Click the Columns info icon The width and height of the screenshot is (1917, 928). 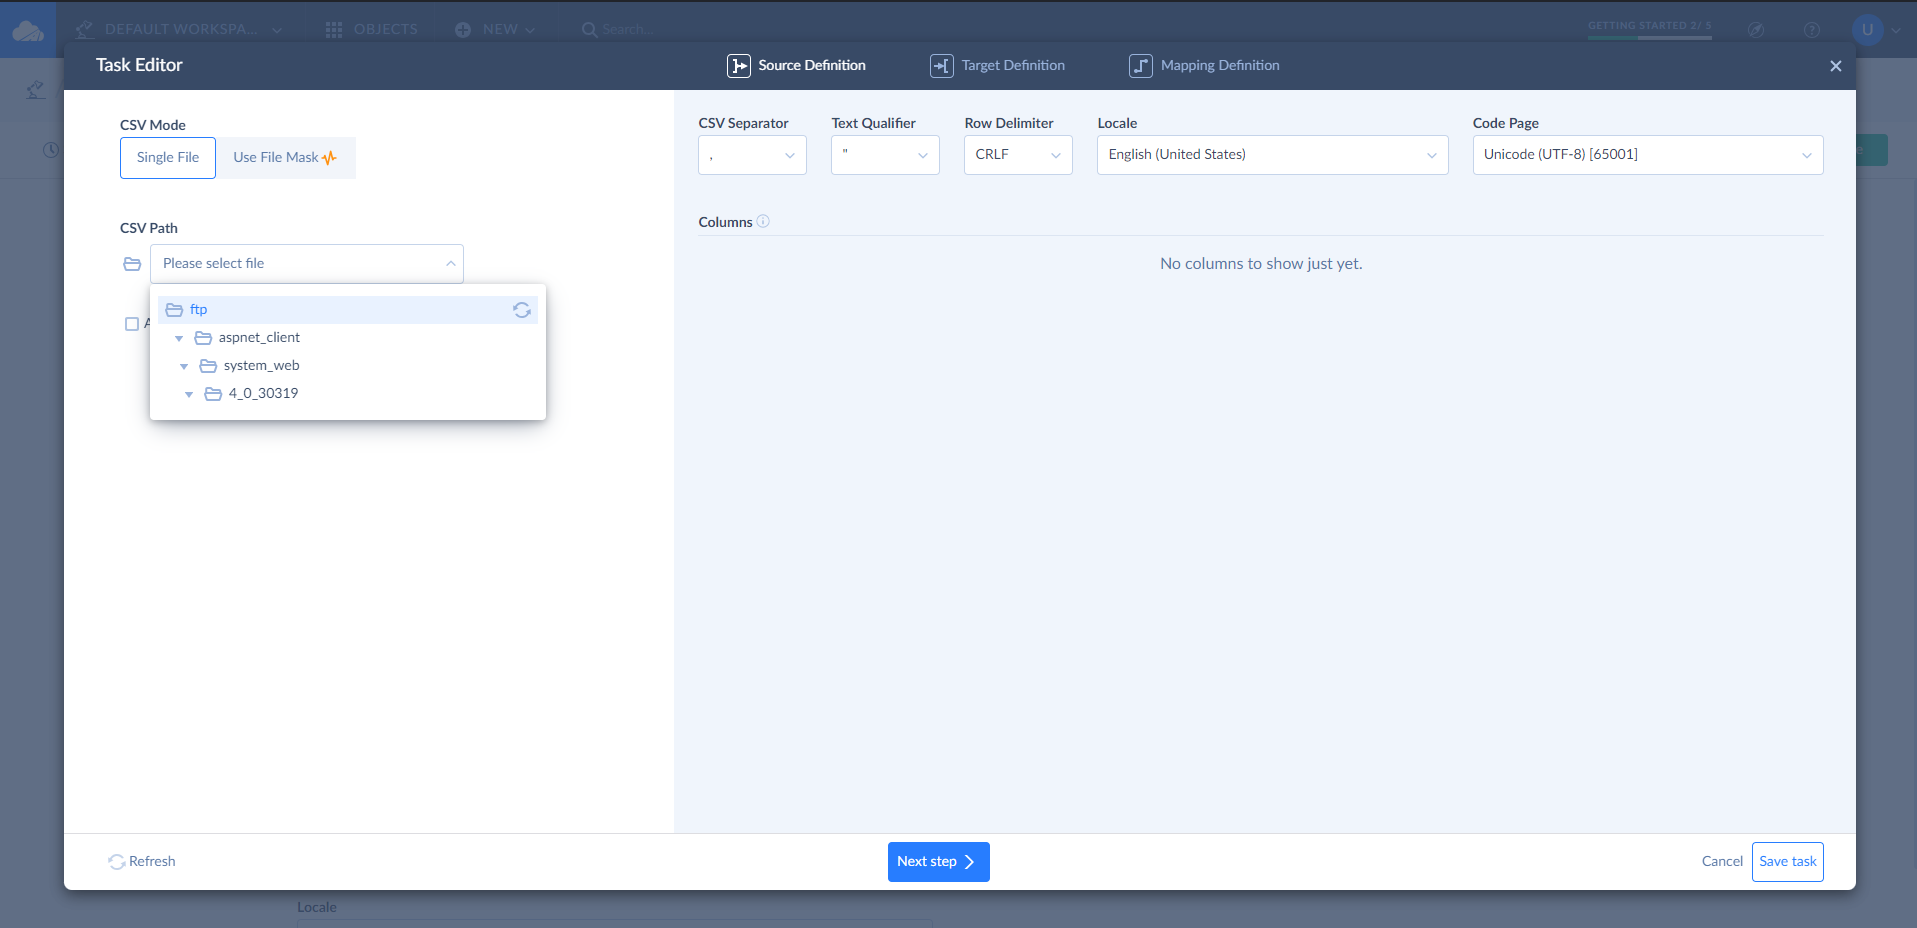[x=763, y=222]
